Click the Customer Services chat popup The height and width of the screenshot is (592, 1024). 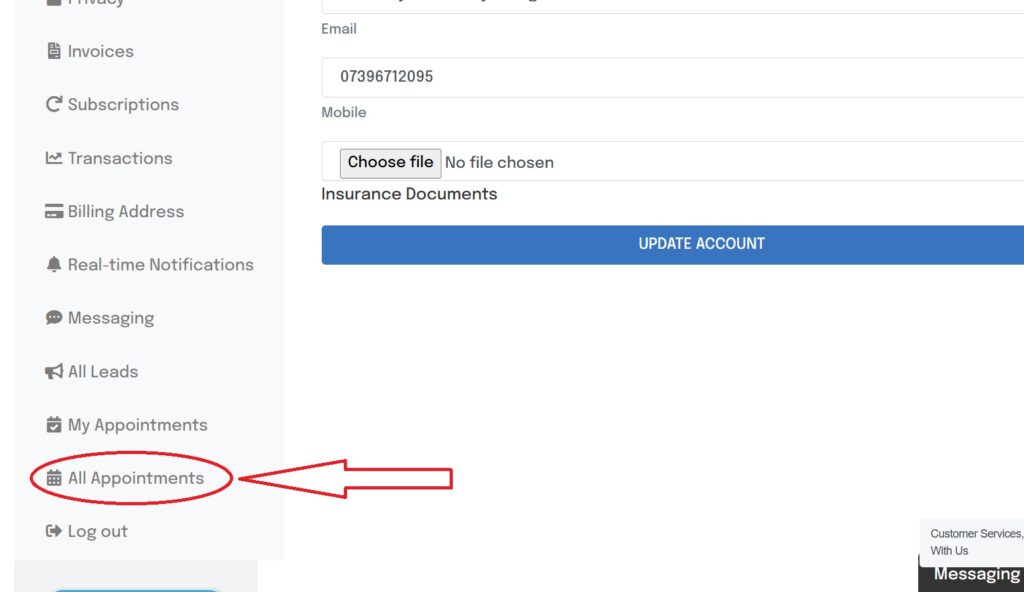coord(974,542)
